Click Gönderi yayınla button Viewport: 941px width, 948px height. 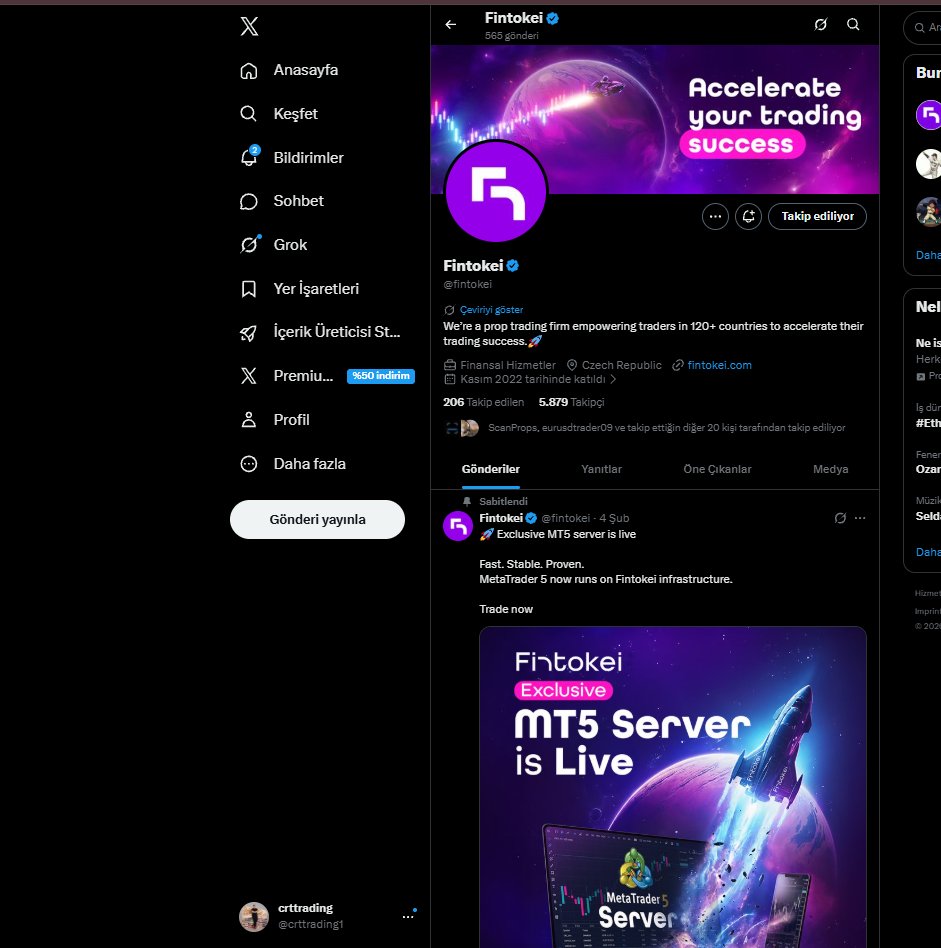[317, 519]
